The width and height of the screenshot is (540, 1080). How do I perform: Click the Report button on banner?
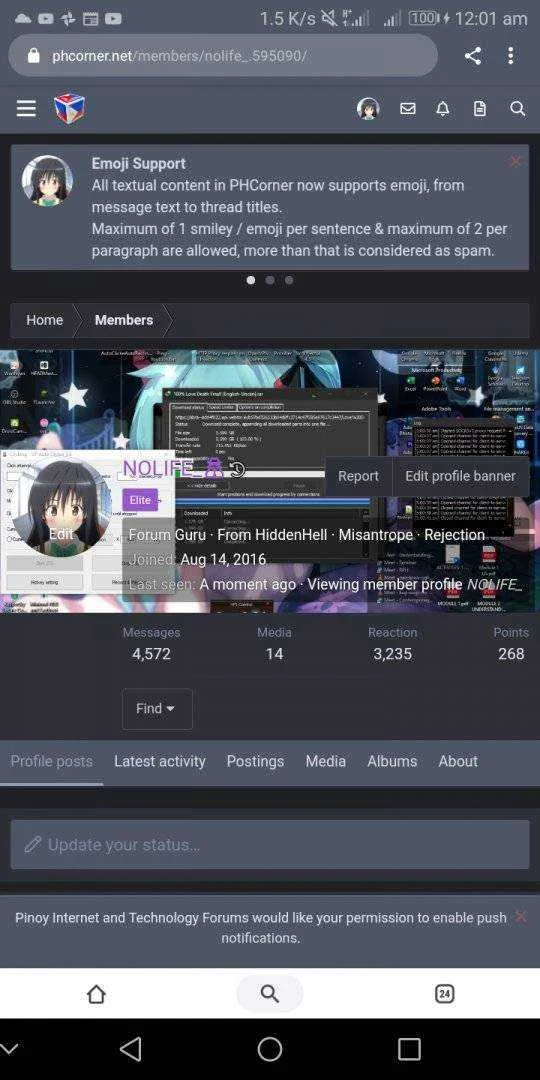coord(358,476)
